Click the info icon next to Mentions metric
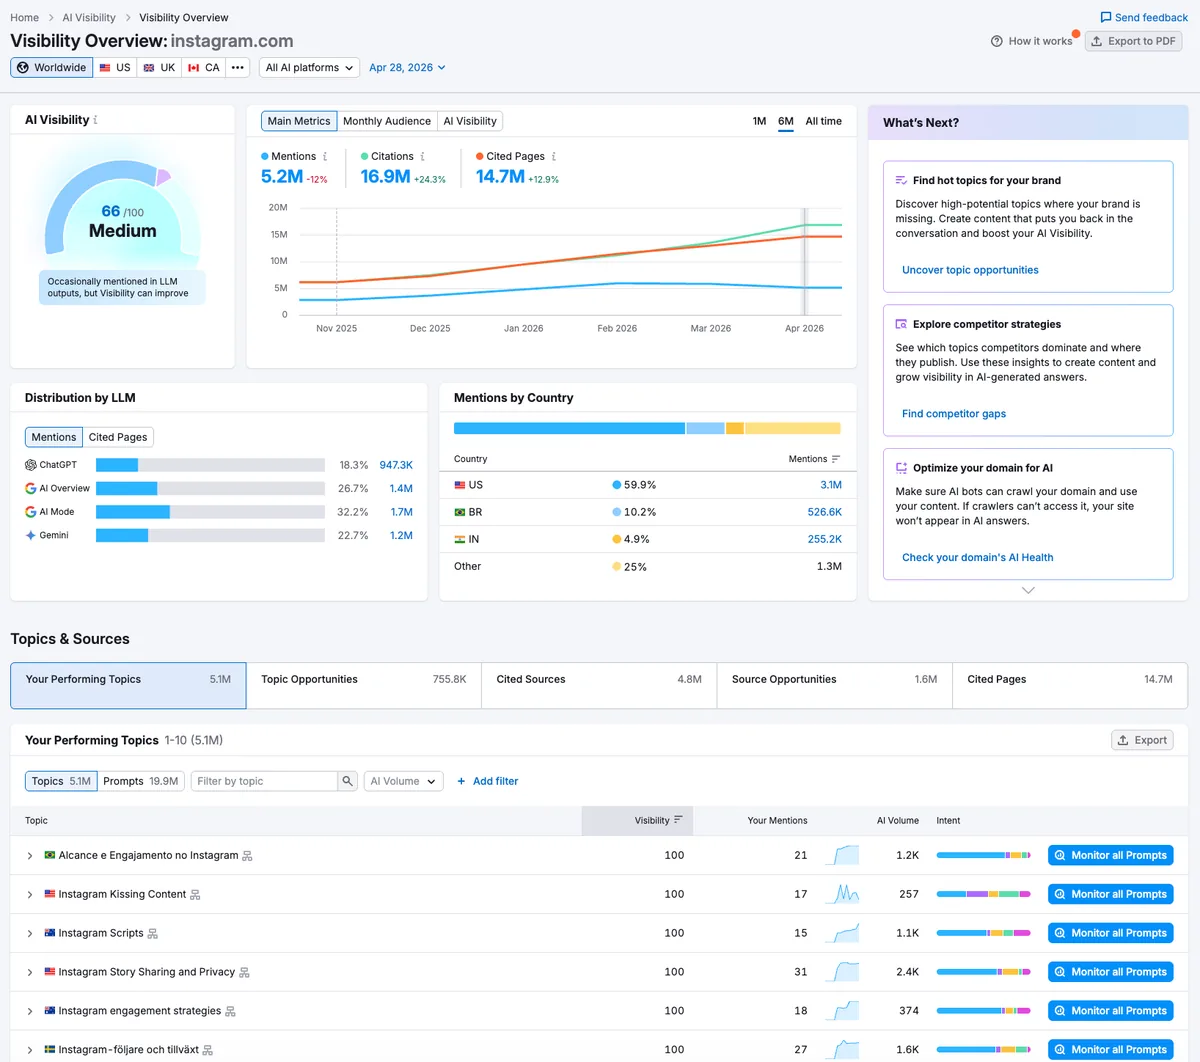The width and height of the screenshot is (1200, 1062). pos(325,157)
